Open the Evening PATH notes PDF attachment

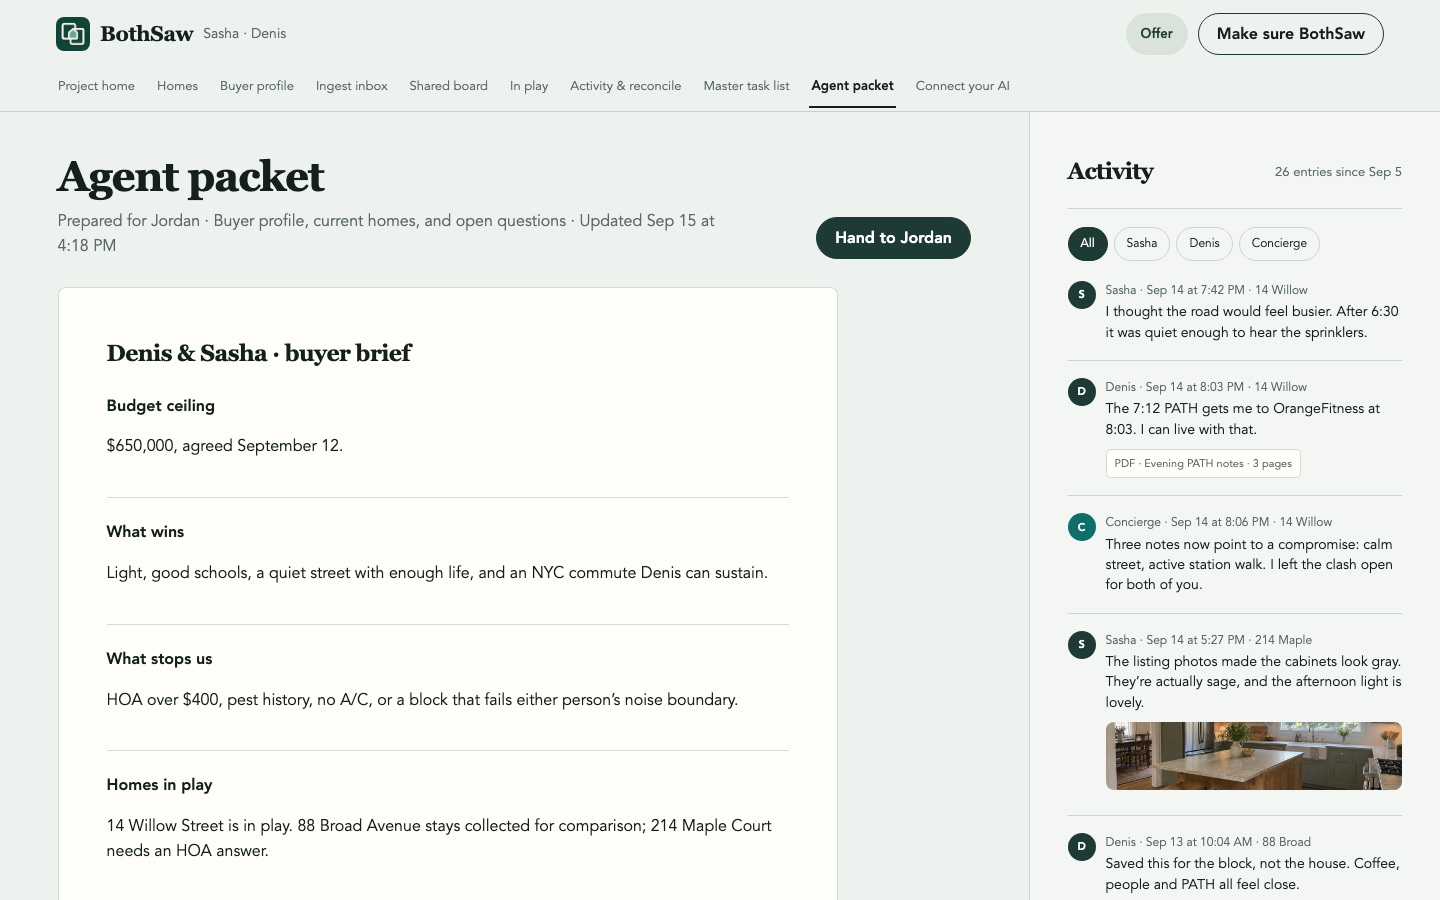(1203, 463)
